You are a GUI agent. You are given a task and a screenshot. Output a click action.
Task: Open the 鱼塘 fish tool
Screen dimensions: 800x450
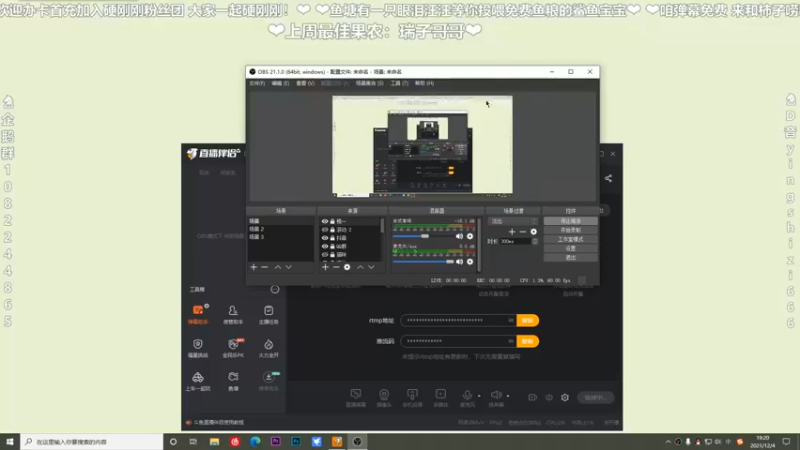click(x=233, y=381)
